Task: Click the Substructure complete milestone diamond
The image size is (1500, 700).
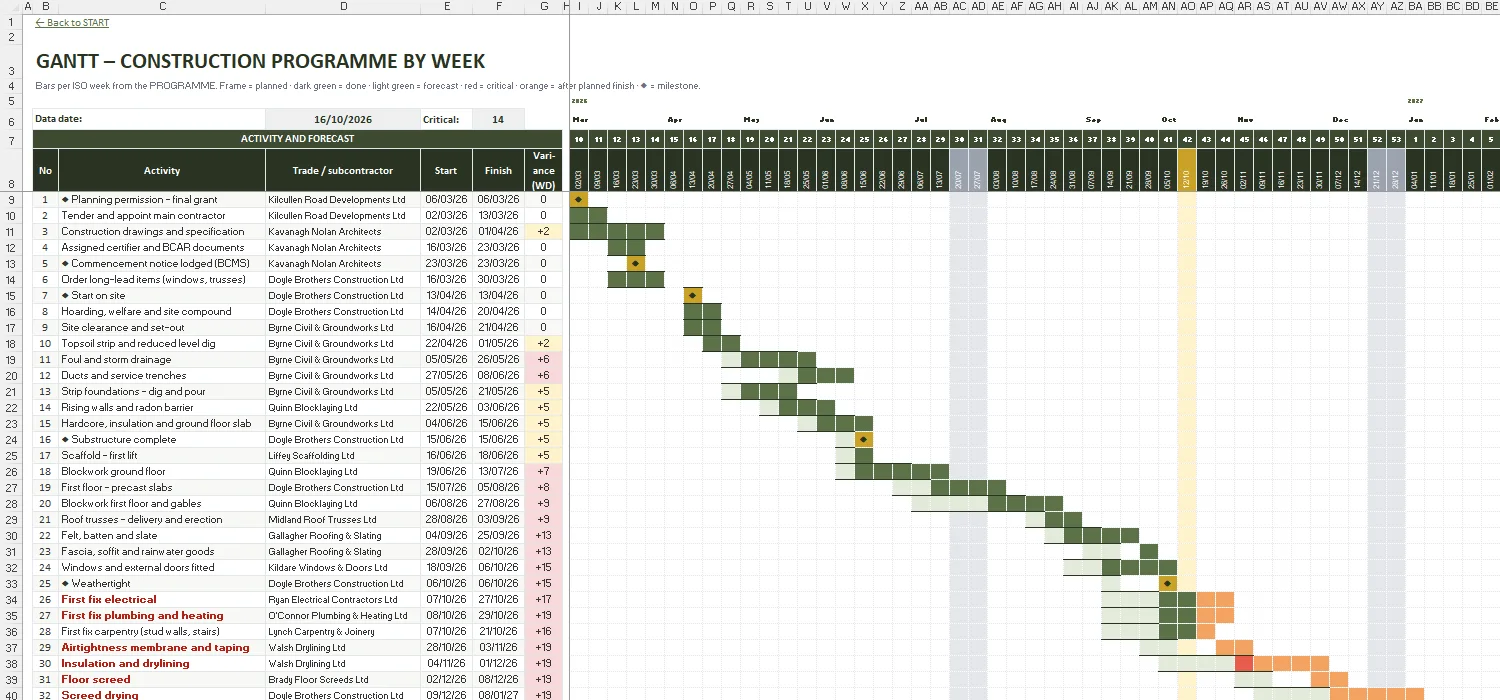Action: click(x=863, y=439)
